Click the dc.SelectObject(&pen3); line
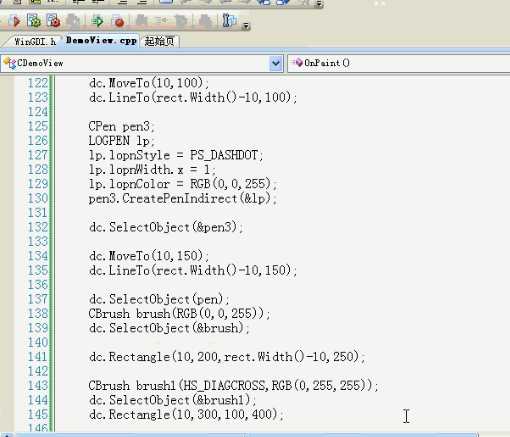The image size is (510, 437). point(166,227)
